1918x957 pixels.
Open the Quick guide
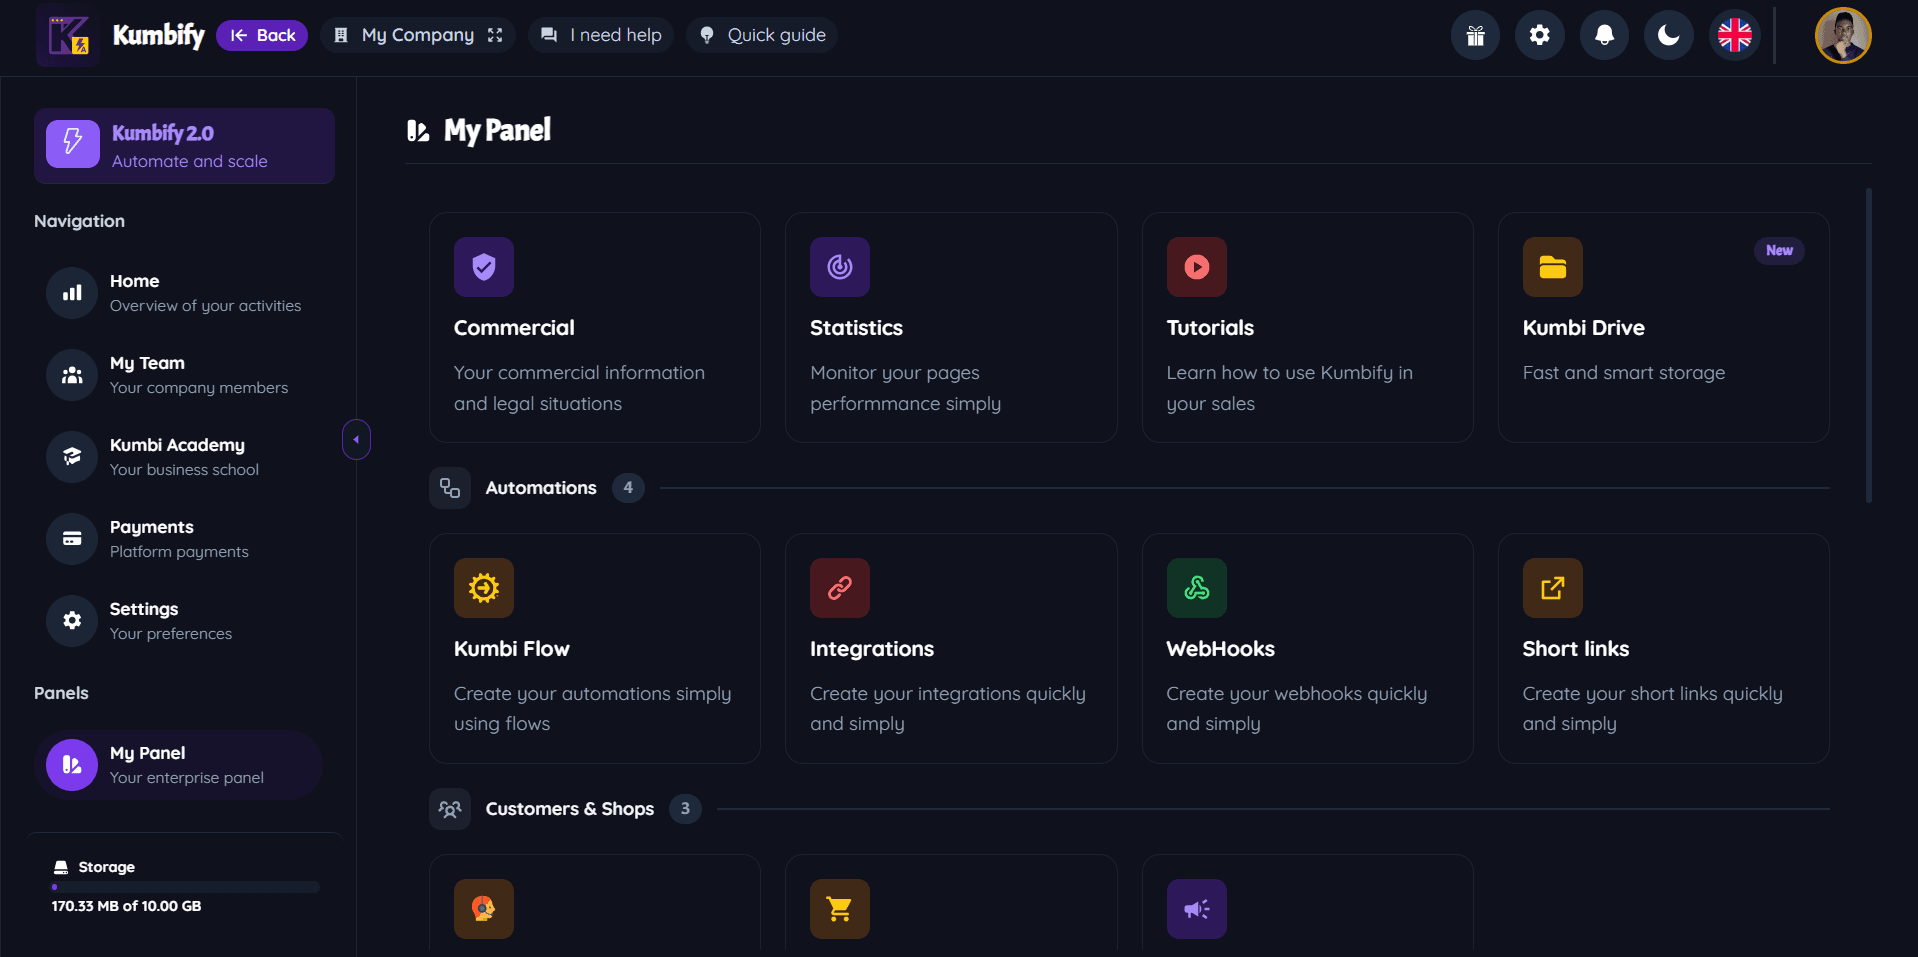click(762, 35)
